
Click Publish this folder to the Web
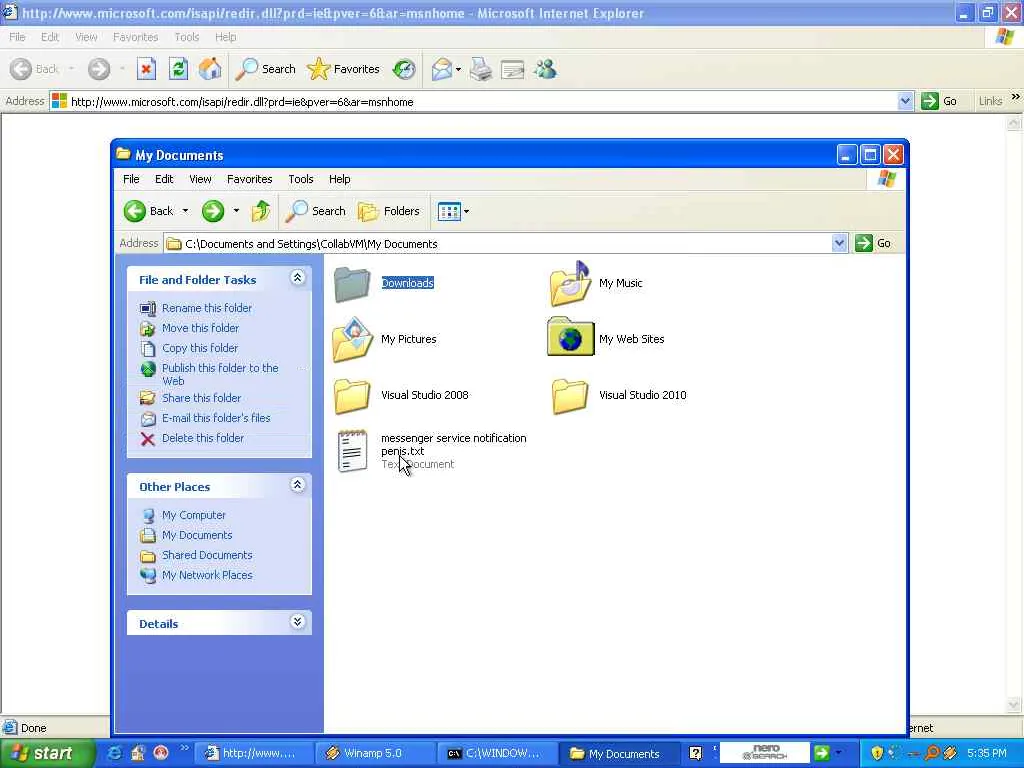pyautogui.click(x=220, y=374)
